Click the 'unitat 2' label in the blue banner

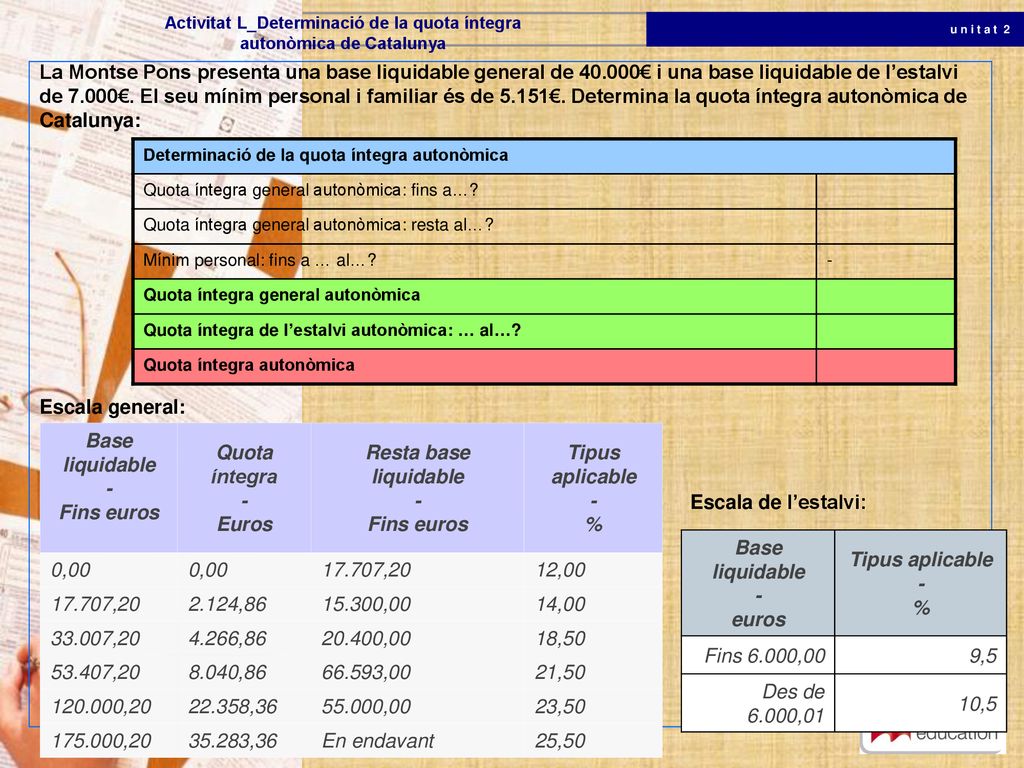tap(980, 29)
